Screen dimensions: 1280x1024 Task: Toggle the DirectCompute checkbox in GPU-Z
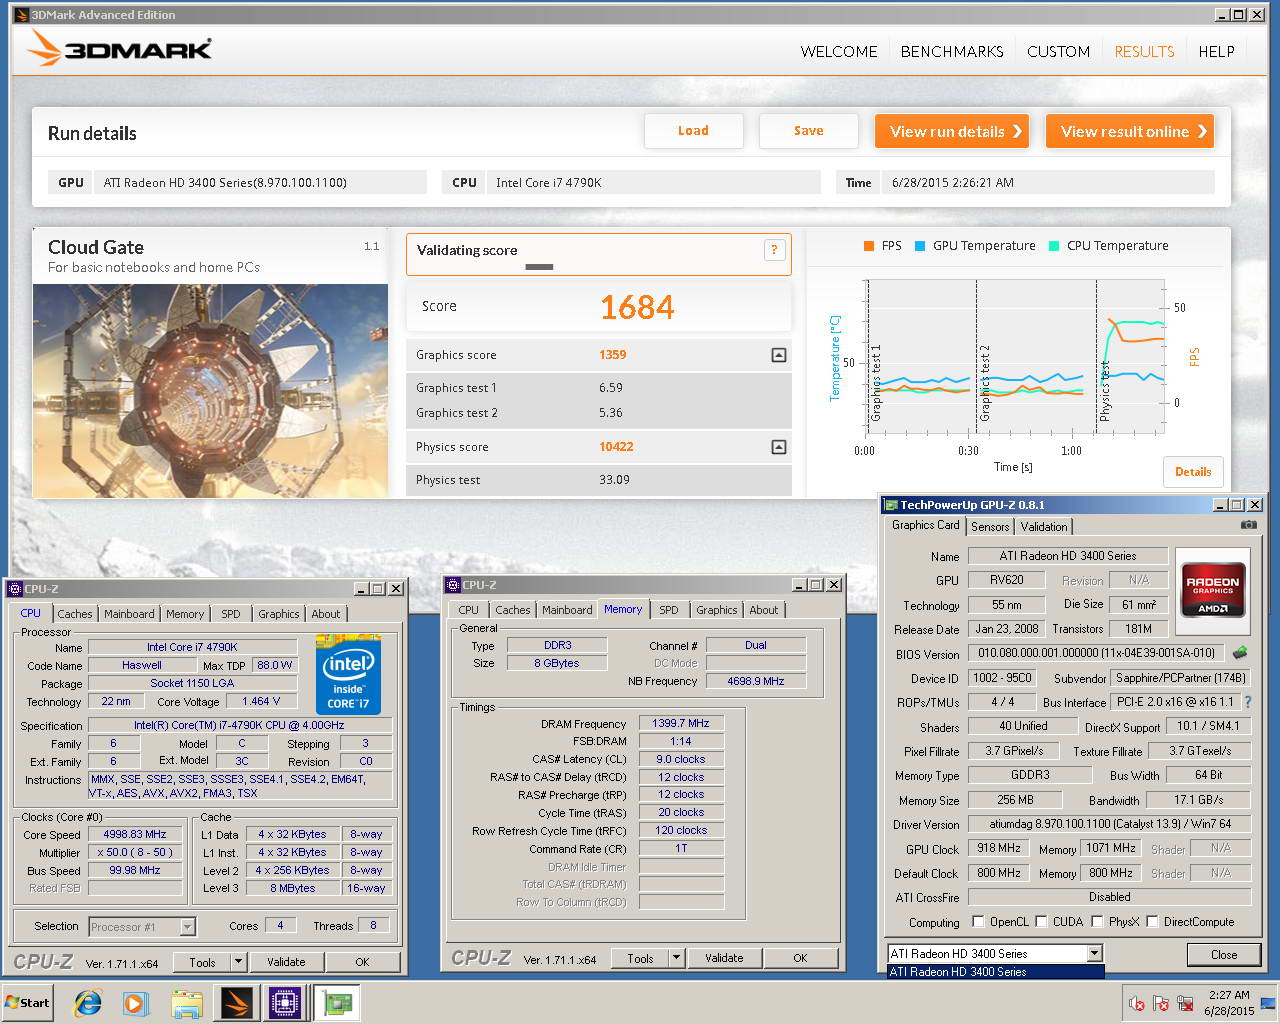(x=1152, y=922)
